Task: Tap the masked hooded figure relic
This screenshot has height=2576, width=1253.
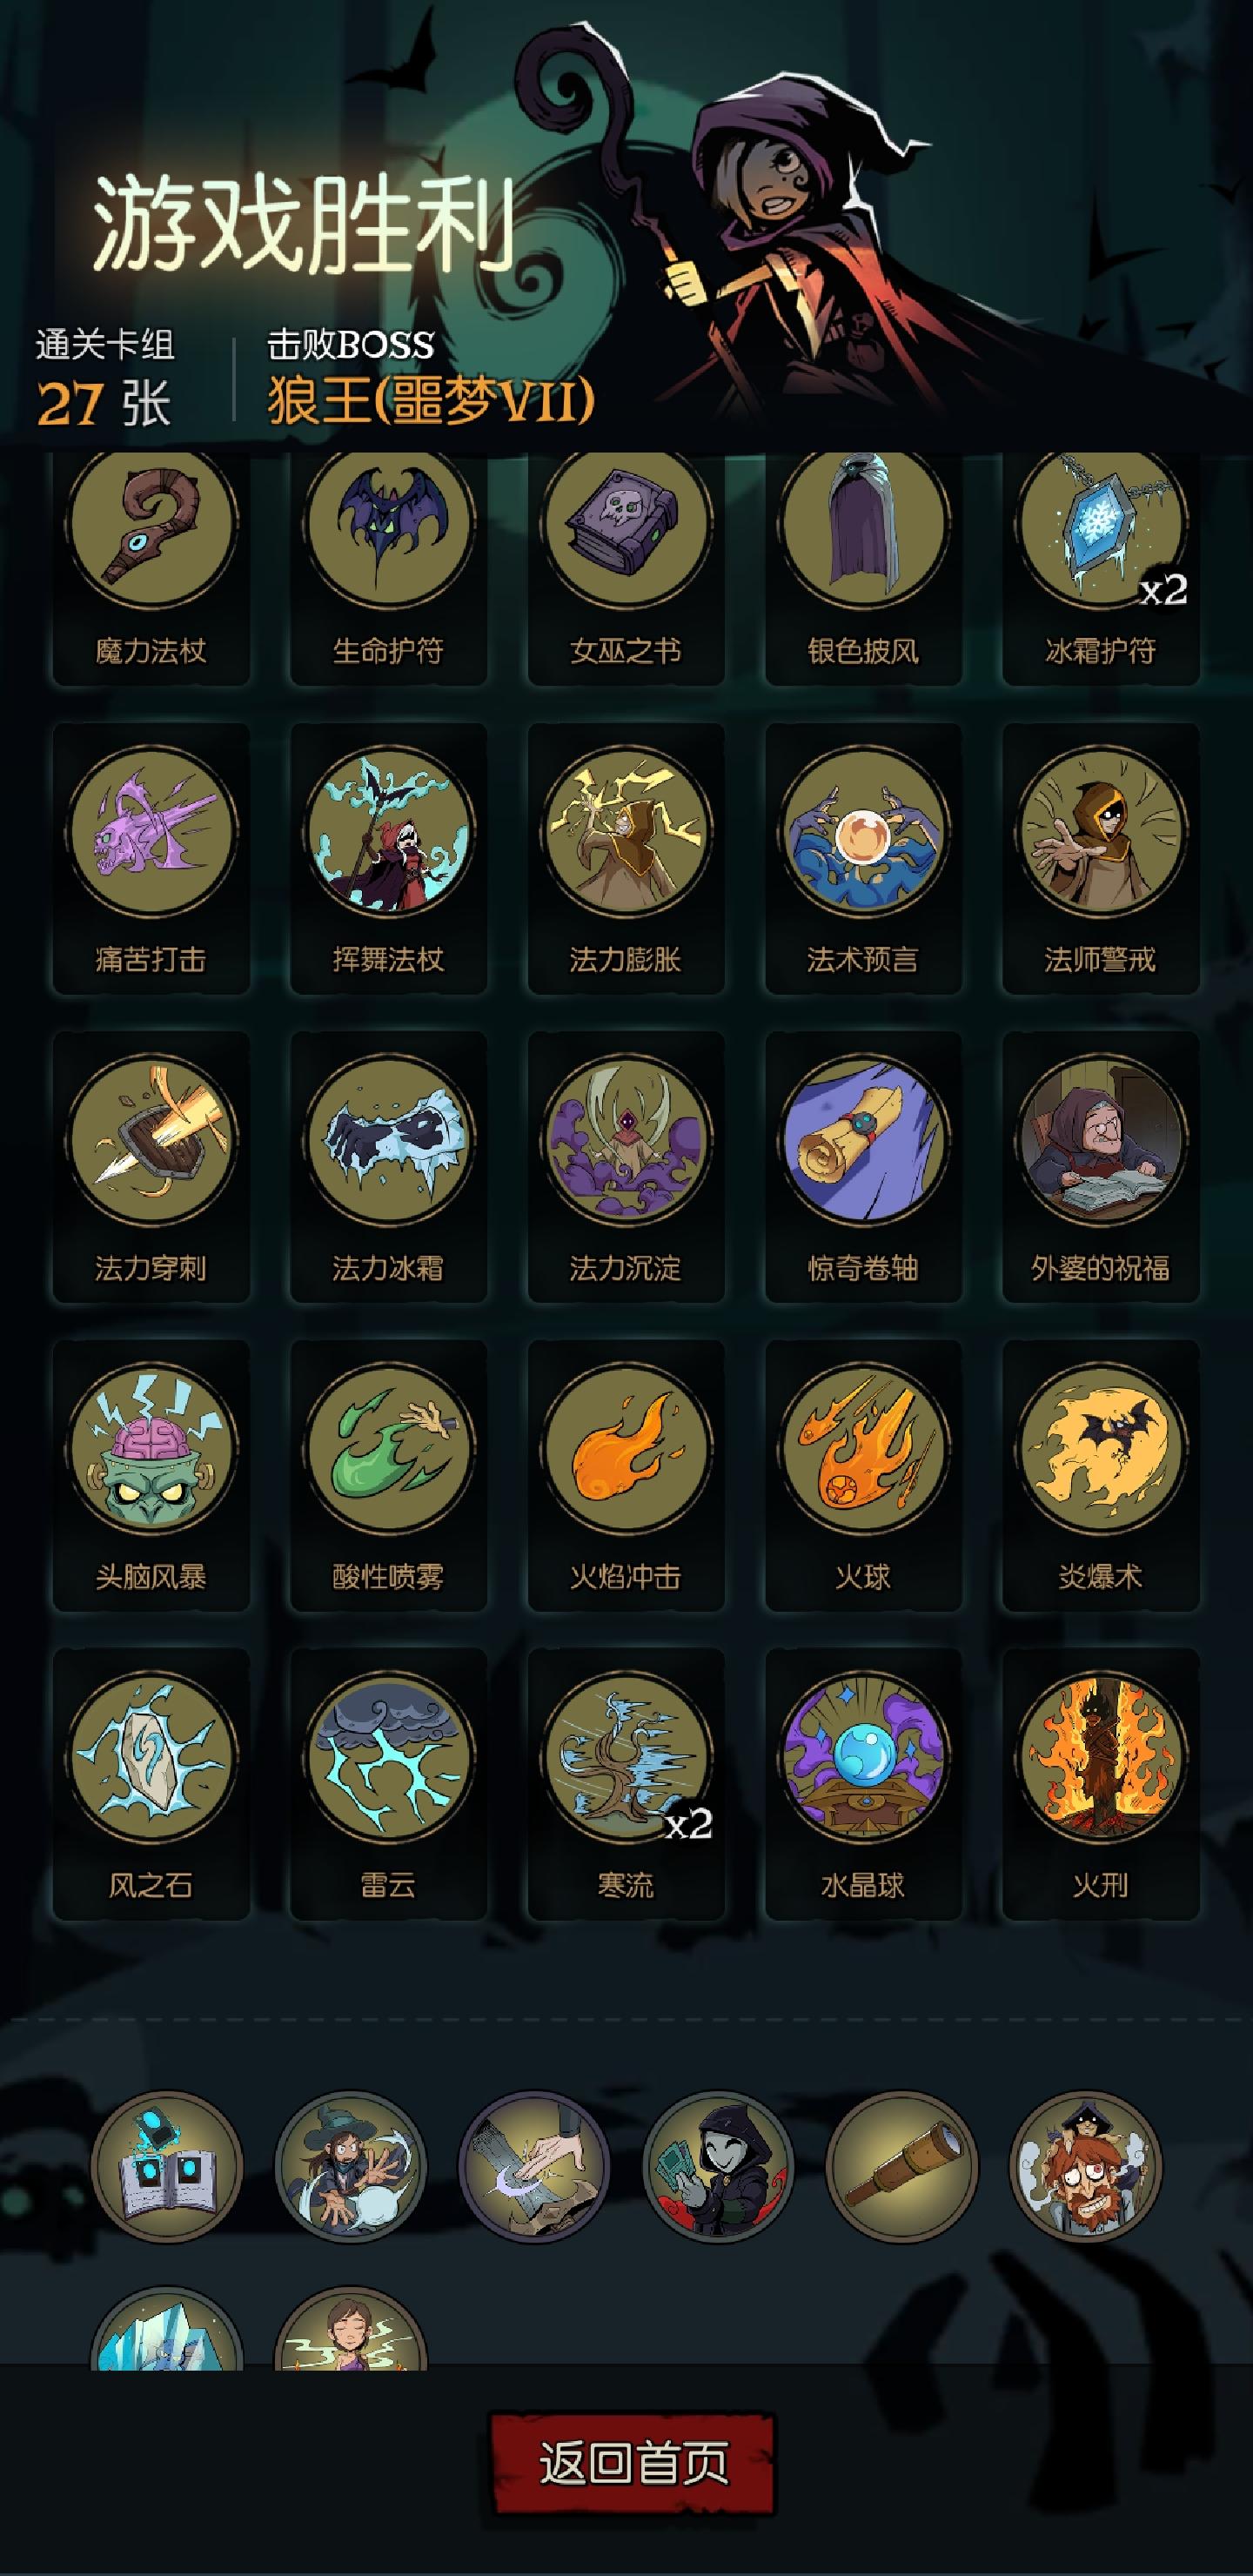Action: click(718, 2166)
